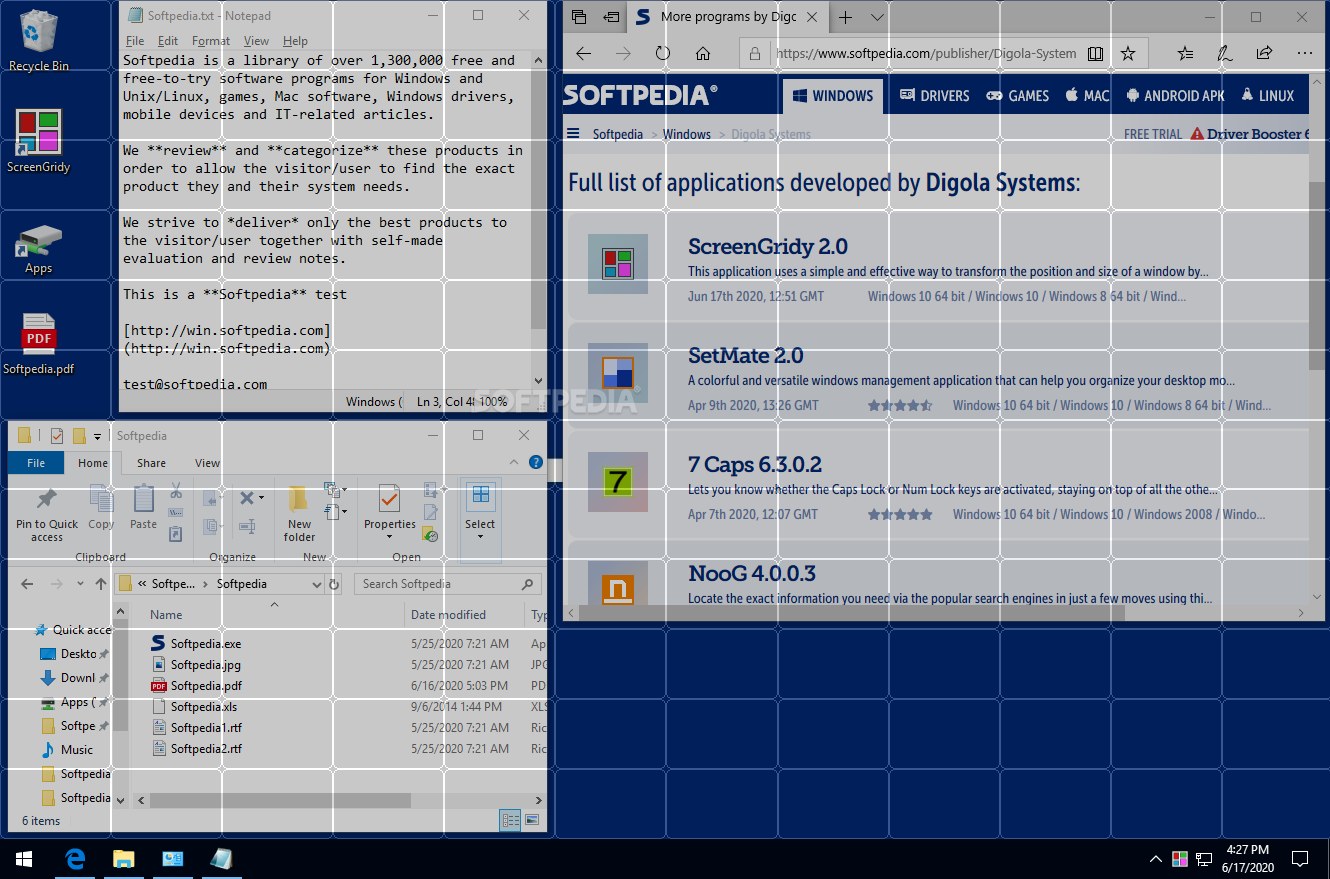Open the ScreenGridy system tray icon
This screenshot has width=1330, height=879.
[1180, 859]
